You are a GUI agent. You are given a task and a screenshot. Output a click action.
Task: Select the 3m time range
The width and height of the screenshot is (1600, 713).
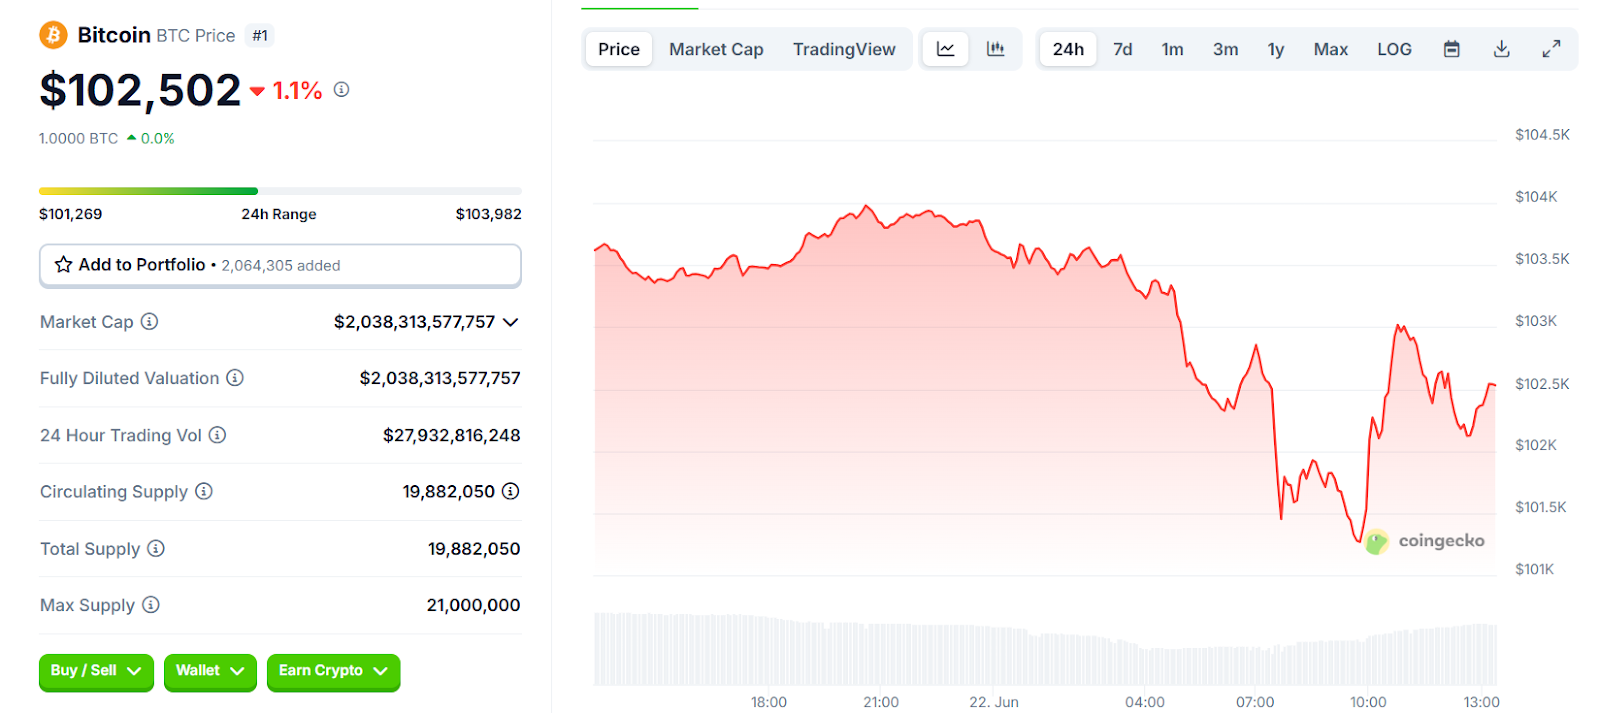pos(1225,49)
